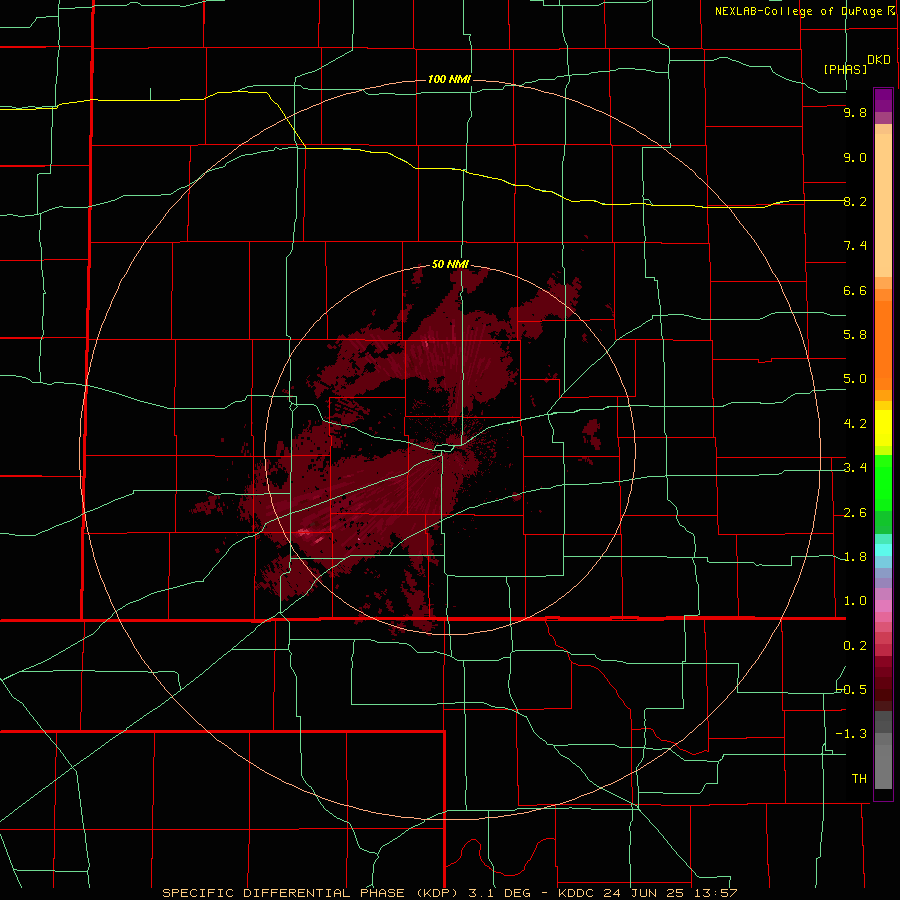This screenshot has width=900, height=900.
Task: Click the NEXLAB-College of DuPage label
Action: [x=798, y=11]
